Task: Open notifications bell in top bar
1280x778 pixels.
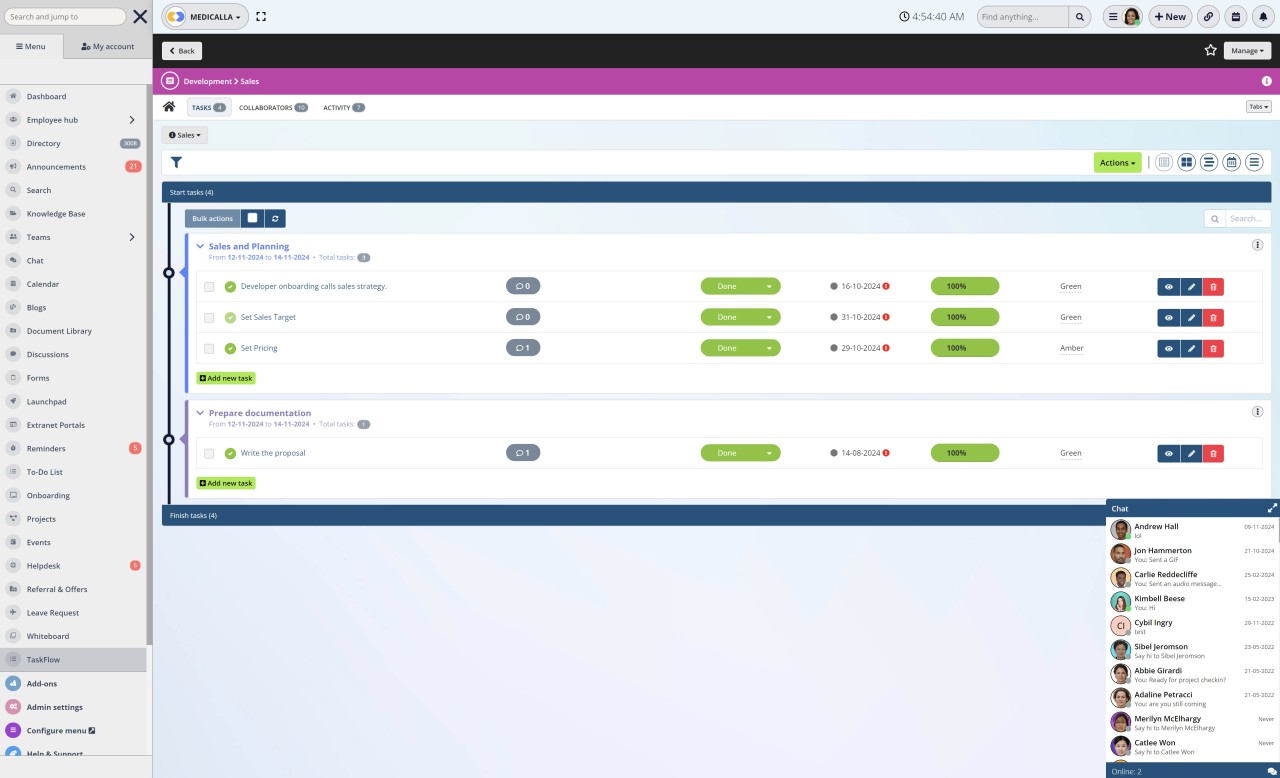Action: click(x=1262, y=16)
